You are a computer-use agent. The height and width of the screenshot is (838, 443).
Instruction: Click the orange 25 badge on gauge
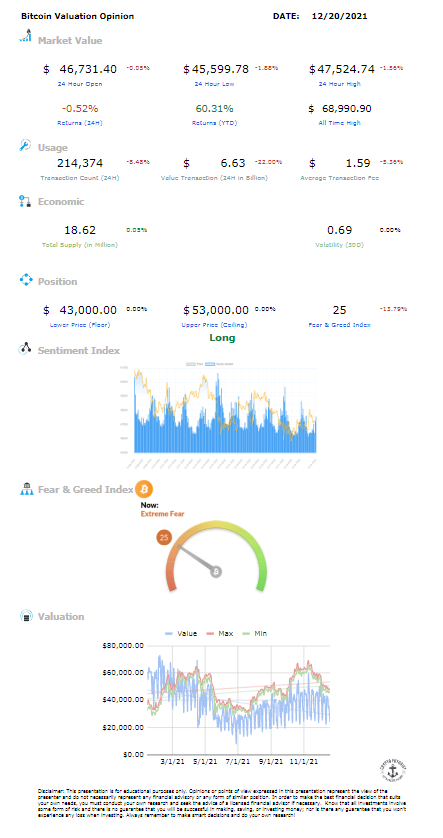pyautogui.click(x=164, y=538)
